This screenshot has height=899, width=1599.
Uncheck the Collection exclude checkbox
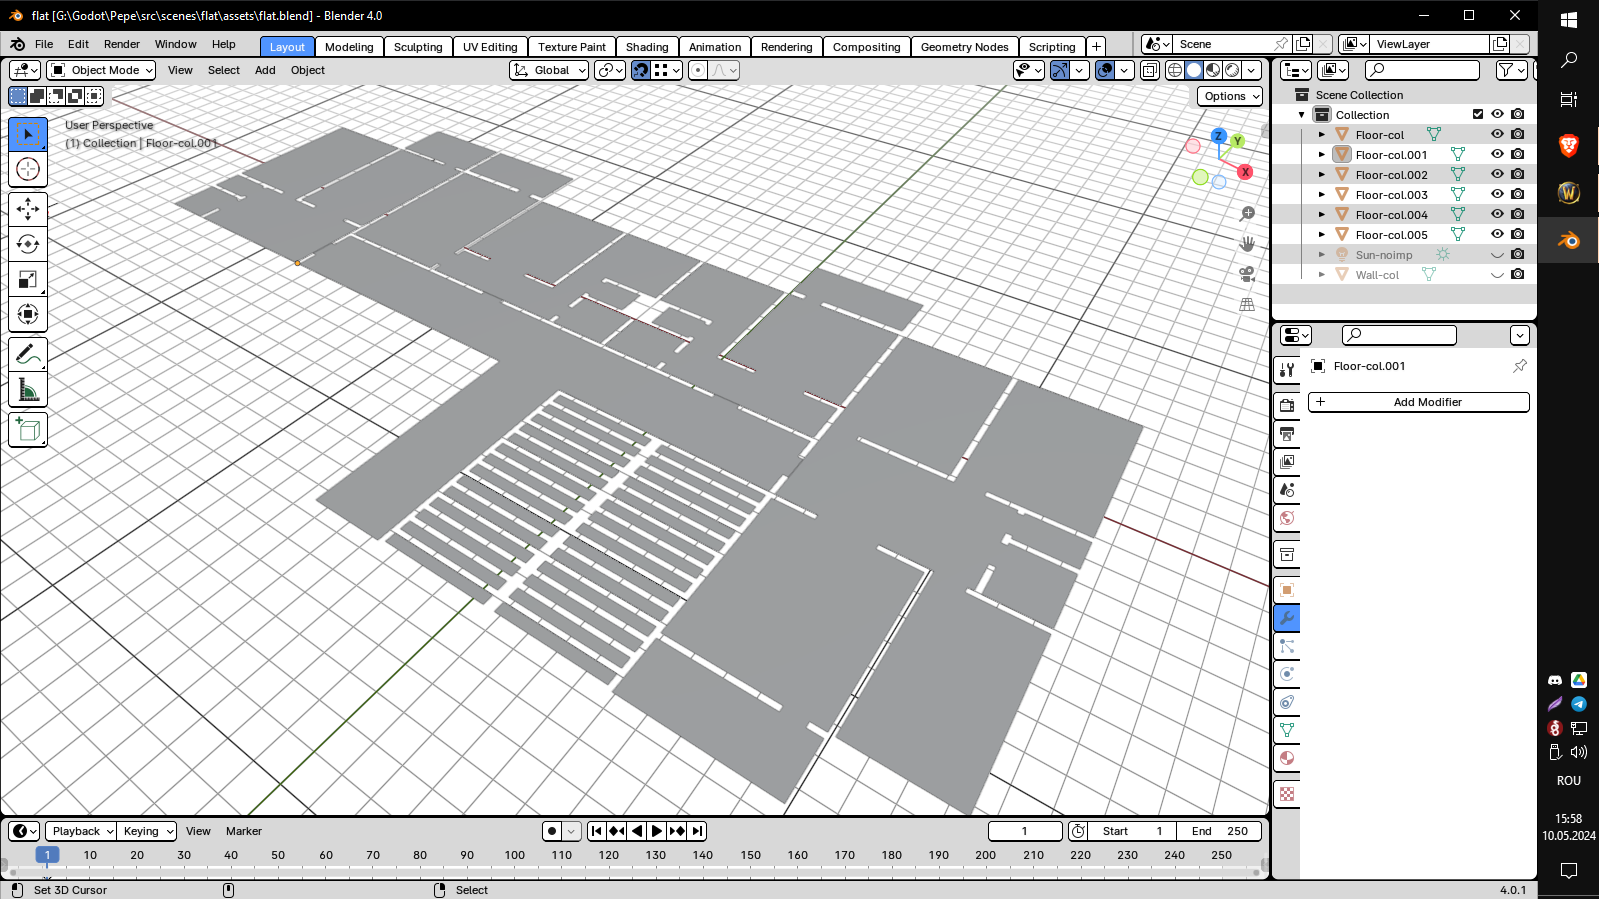coord(1478,114)
